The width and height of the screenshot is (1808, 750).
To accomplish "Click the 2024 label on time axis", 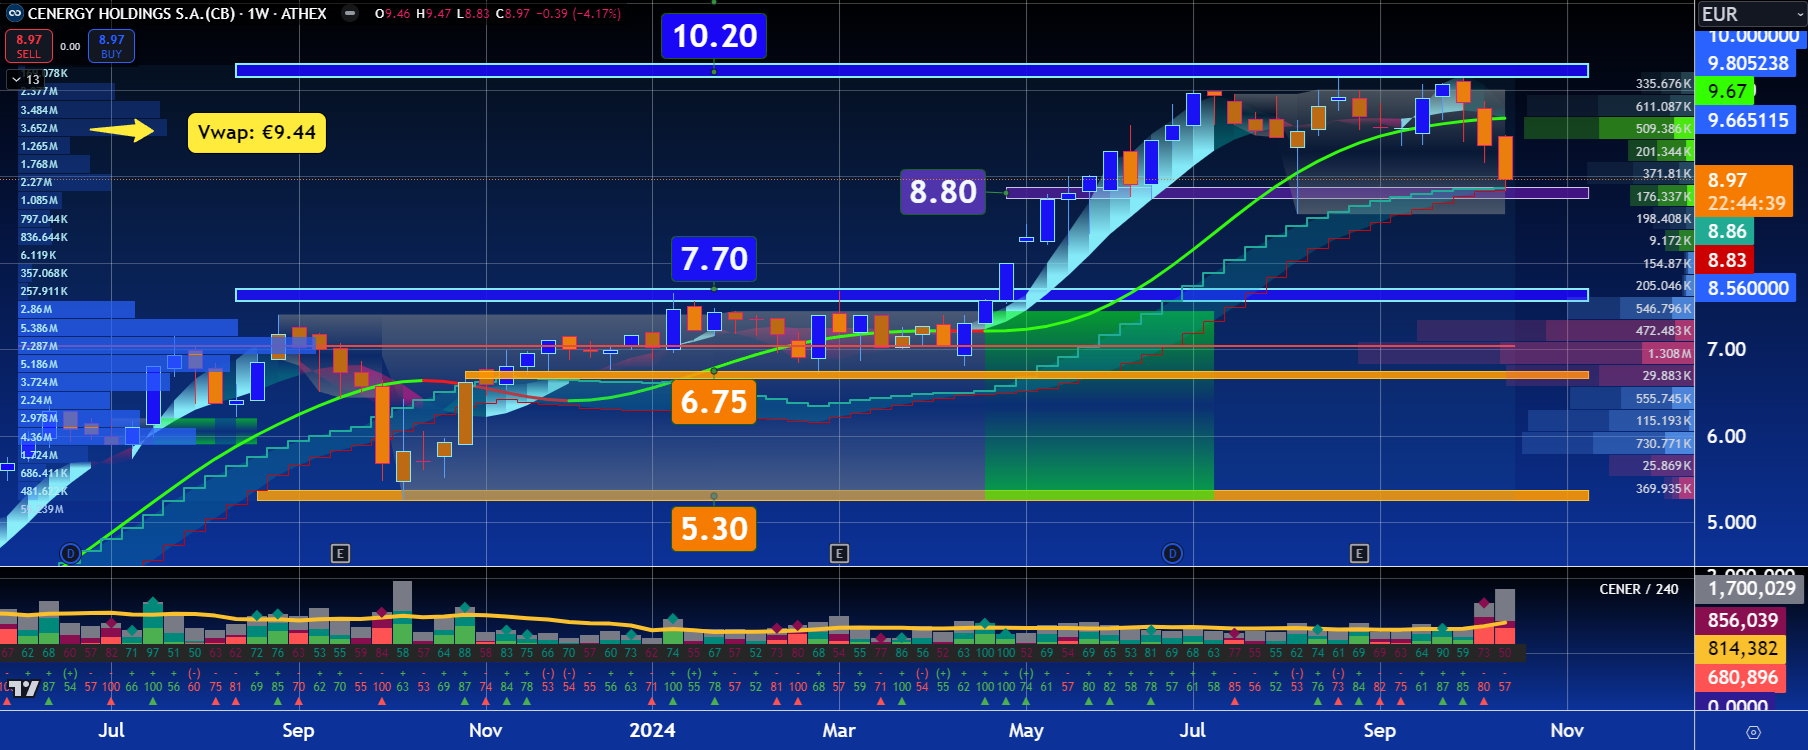I will (x=652, y=730).
